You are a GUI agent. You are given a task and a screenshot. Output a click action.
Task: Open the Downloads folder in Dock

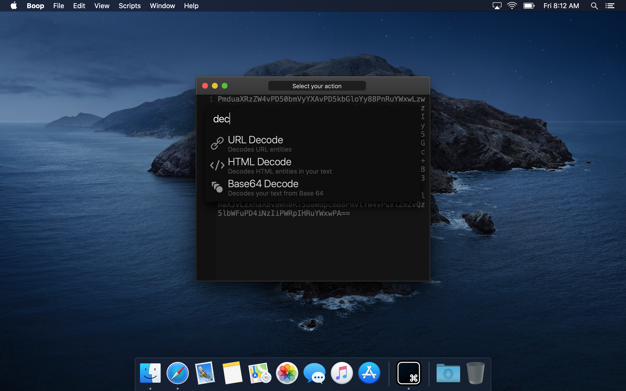tap(448, 373)
